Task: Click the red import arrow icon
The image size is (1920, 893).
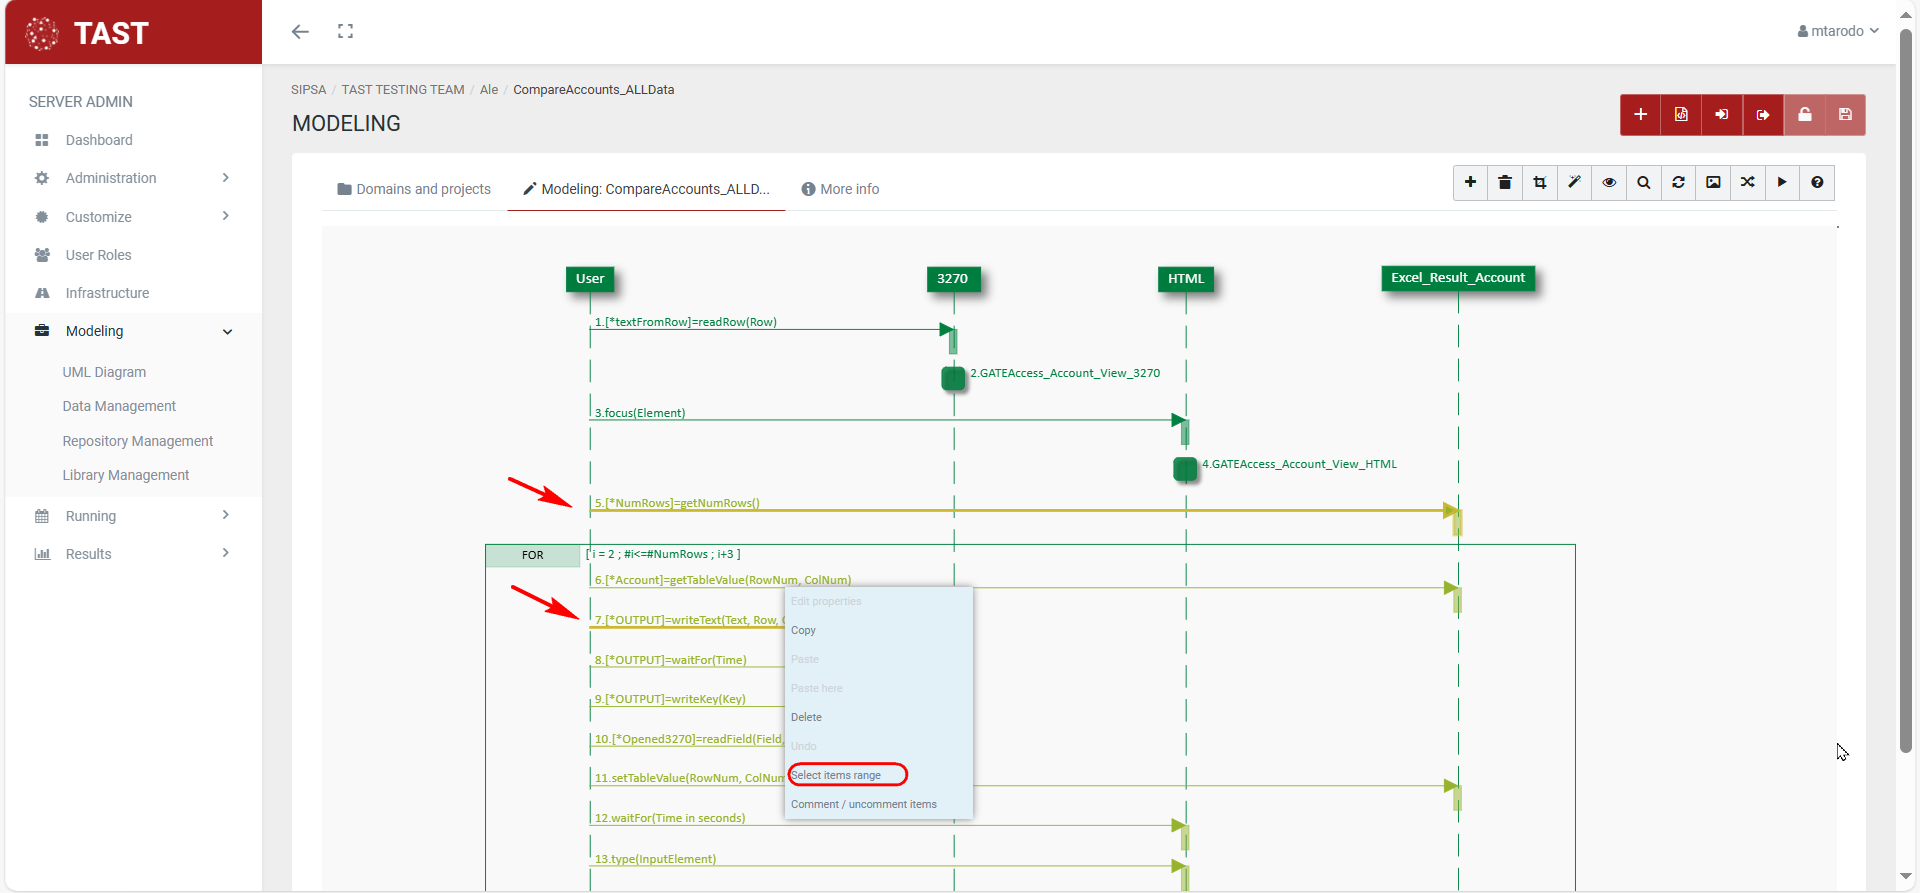Action: click(1722, 115)
